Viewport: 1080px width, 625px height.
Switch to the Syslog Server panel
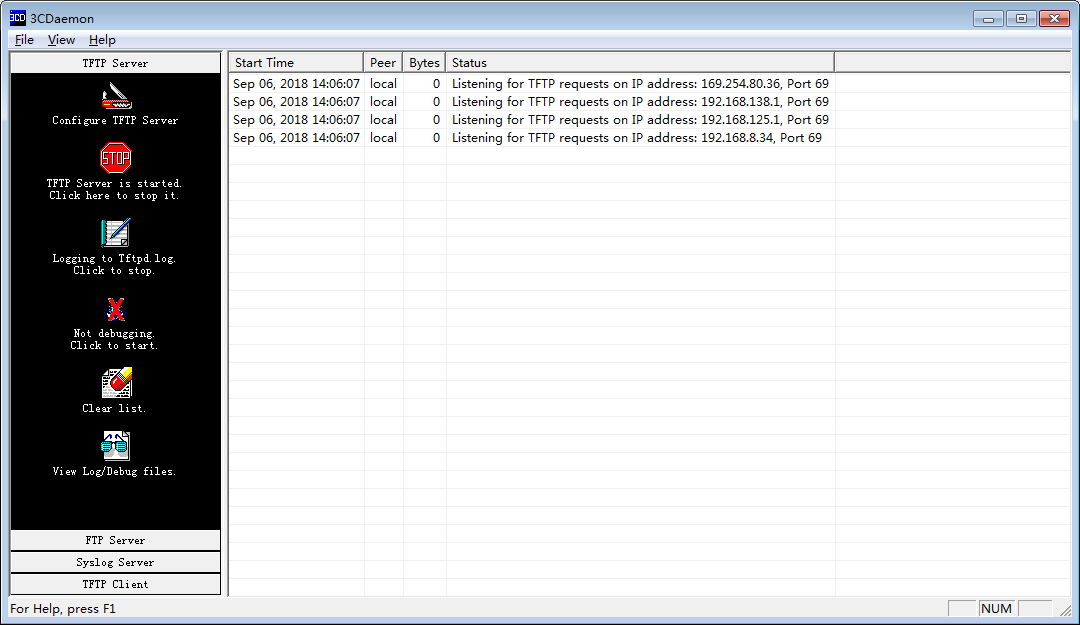116,562
